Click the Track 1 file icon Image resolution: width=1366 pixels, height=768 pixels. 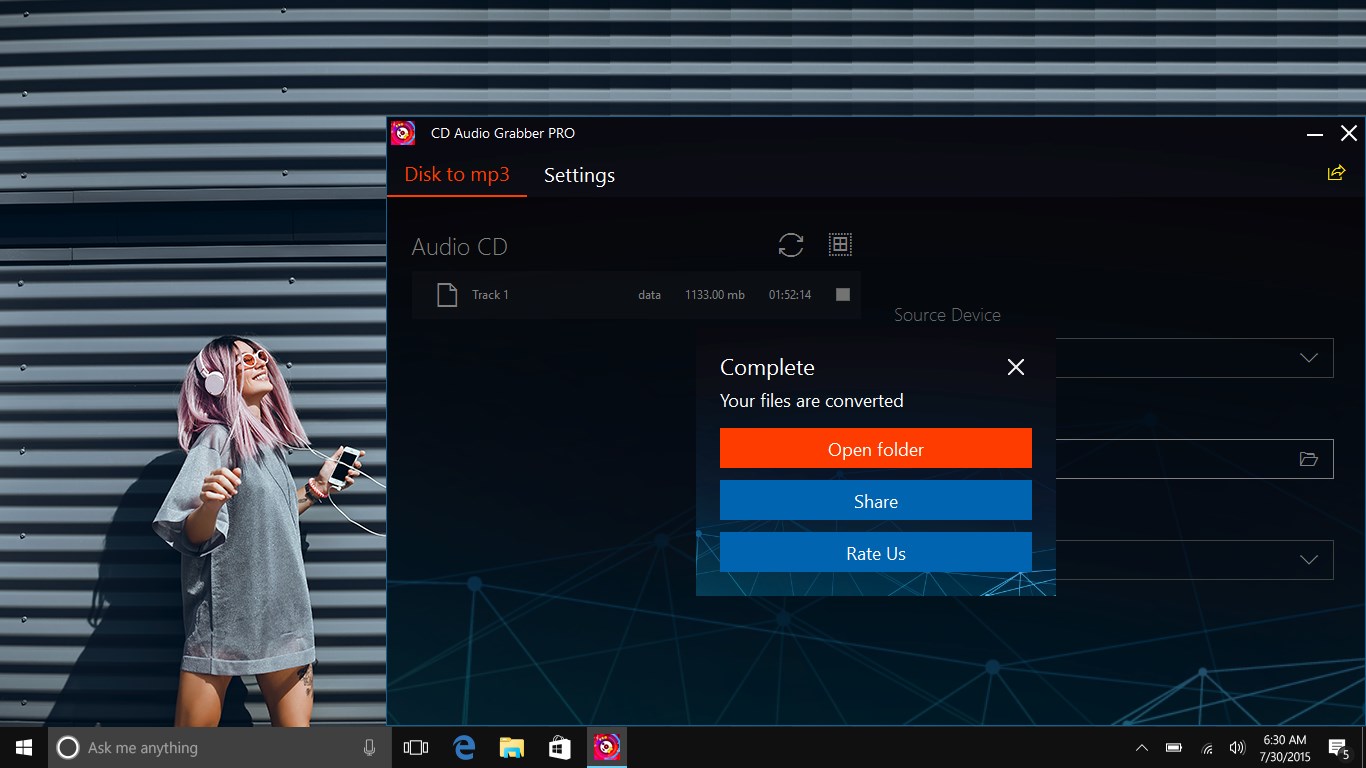coord(446,294)
